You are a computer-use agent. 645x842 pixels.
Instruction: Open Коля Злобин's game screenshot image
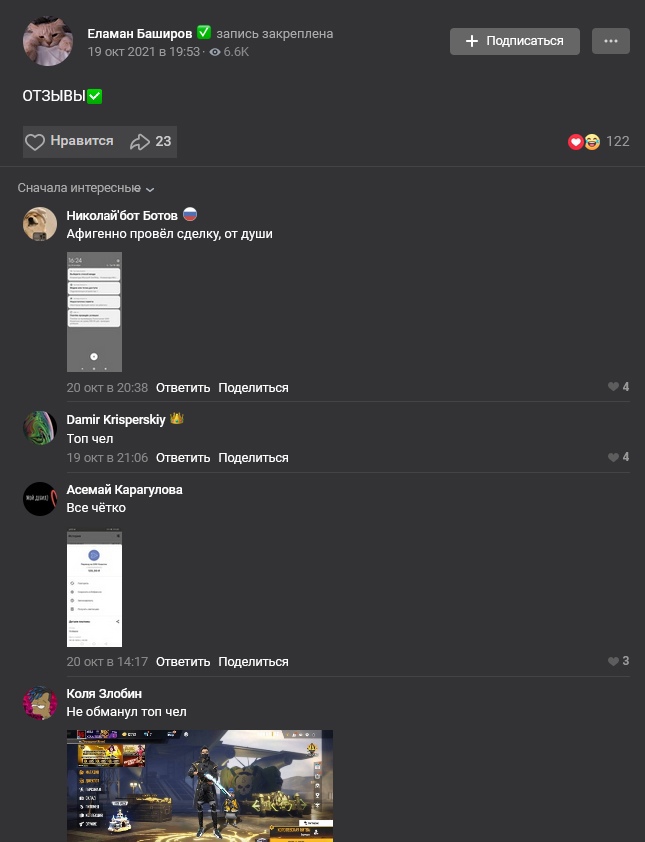[x=200, y=786]
